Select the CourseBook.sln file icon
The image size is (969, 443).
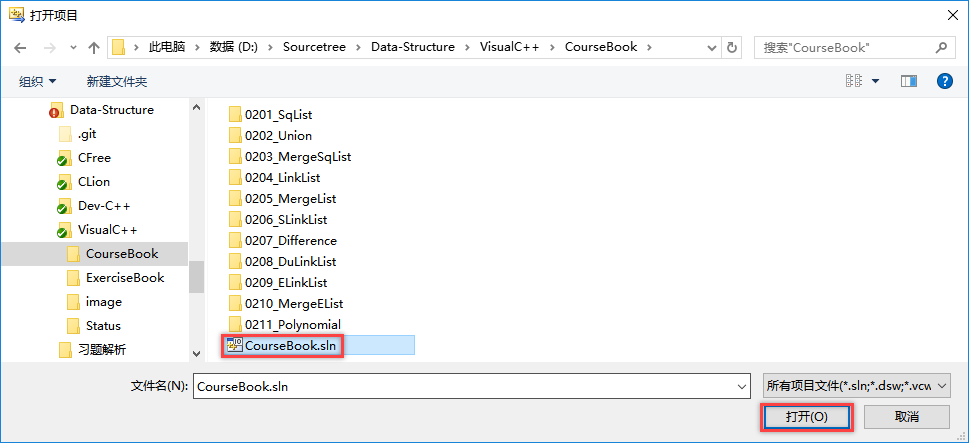point(235,346)
